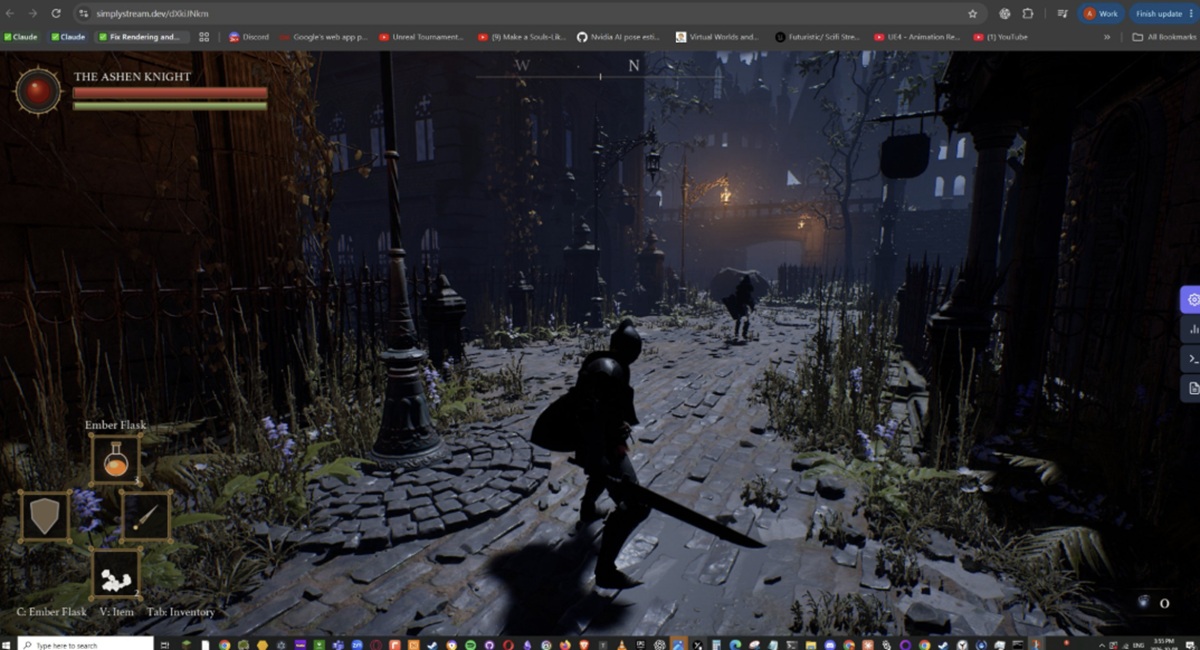
Task: Open the apps grid icon in bookmarks bar
Action: click(204, 37)
